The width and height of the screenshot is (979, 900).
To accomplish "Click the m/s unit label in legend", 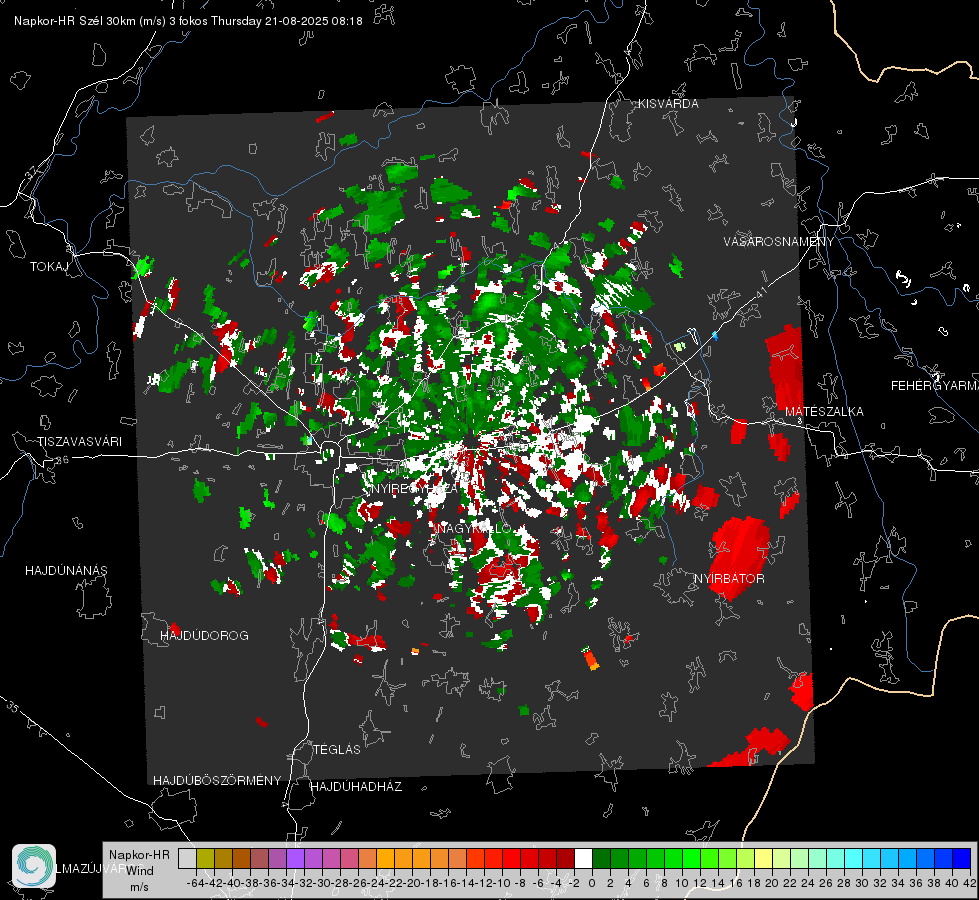I will 139,887.
